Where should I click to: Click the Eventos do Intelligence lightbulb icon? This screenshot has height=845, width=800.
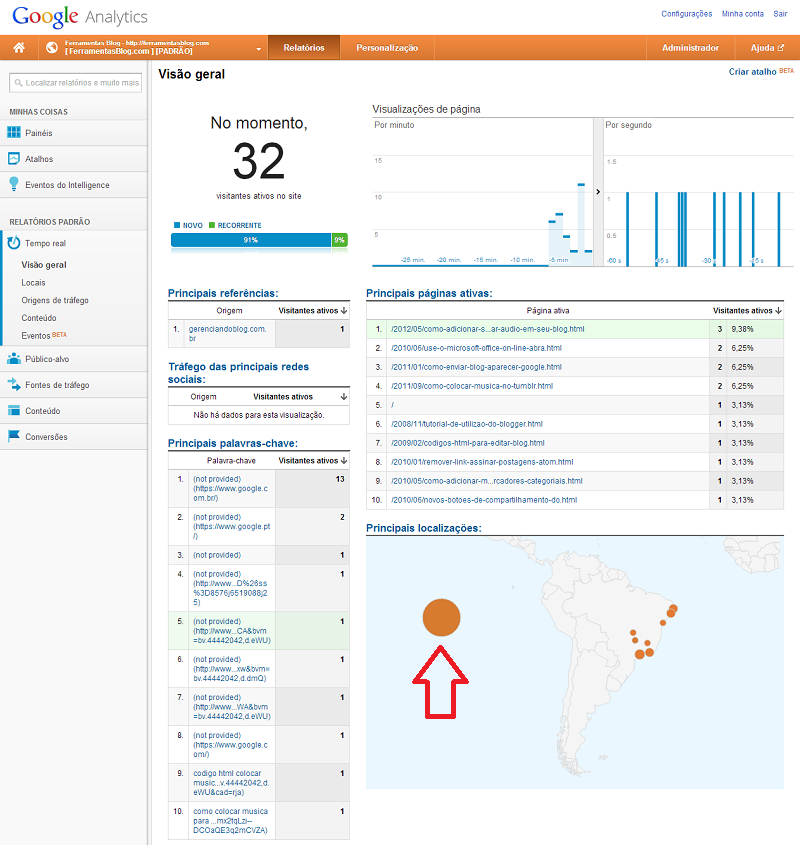14,184
